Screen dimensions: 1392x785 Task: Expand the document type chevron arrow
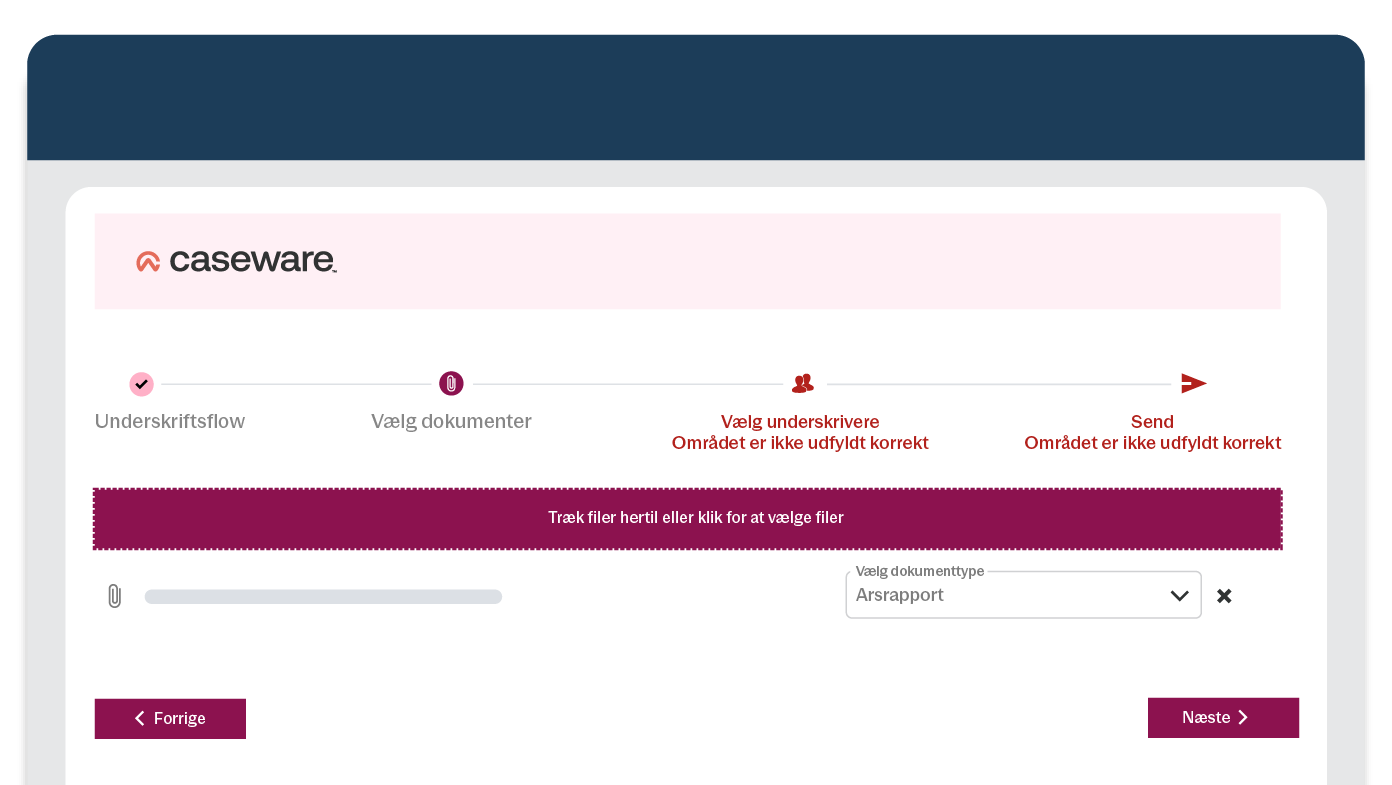tap(1179, 596)
